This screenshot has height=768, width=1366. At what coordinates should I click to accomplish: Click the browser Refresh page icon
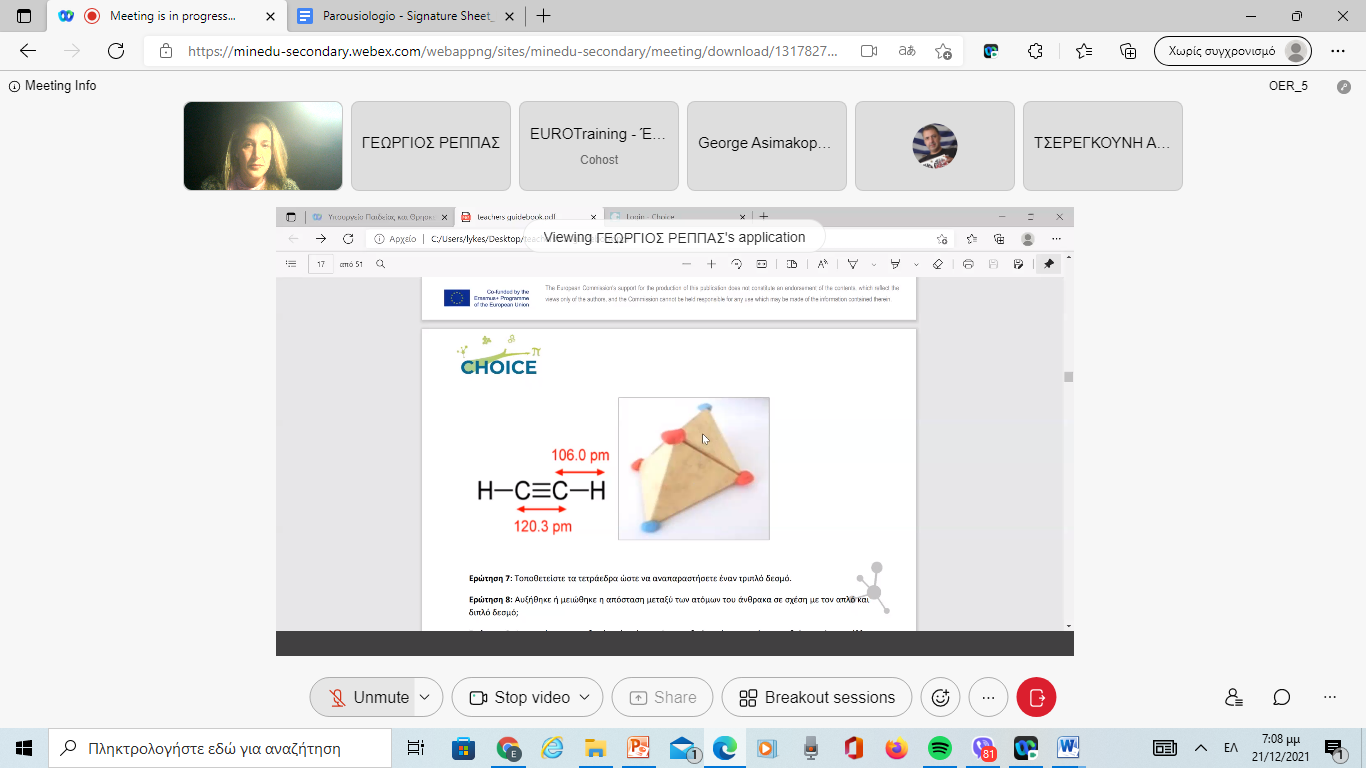click(x=115, y=51)
